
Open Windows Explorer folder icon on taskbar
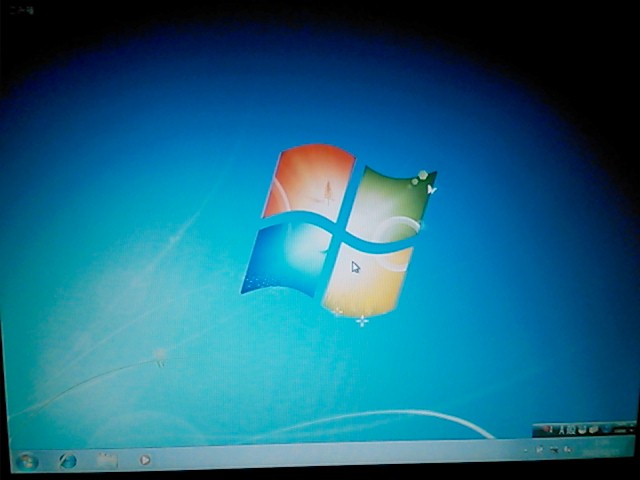[107, 460]
